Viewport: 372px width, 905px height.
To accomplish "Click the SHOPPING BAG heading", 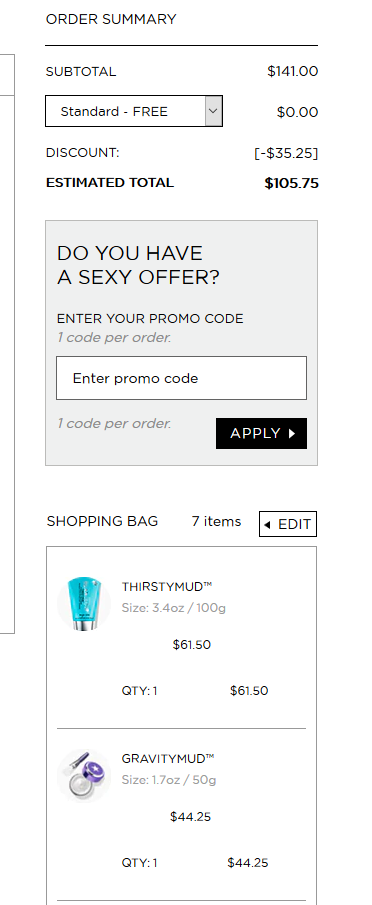I will pos(102,521).
